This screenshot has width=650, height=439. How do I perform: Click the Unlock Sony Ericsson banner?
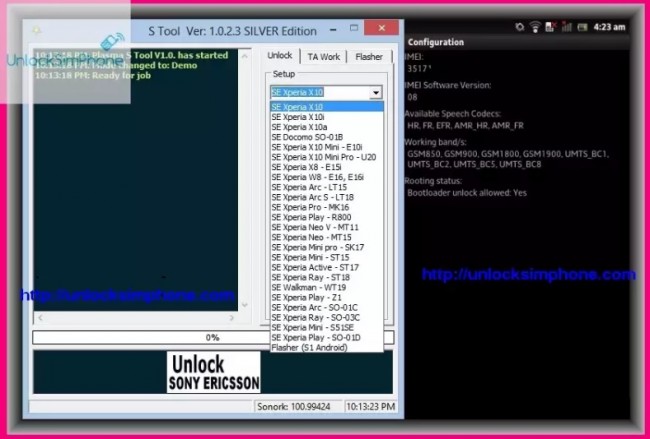pos(213,372)
